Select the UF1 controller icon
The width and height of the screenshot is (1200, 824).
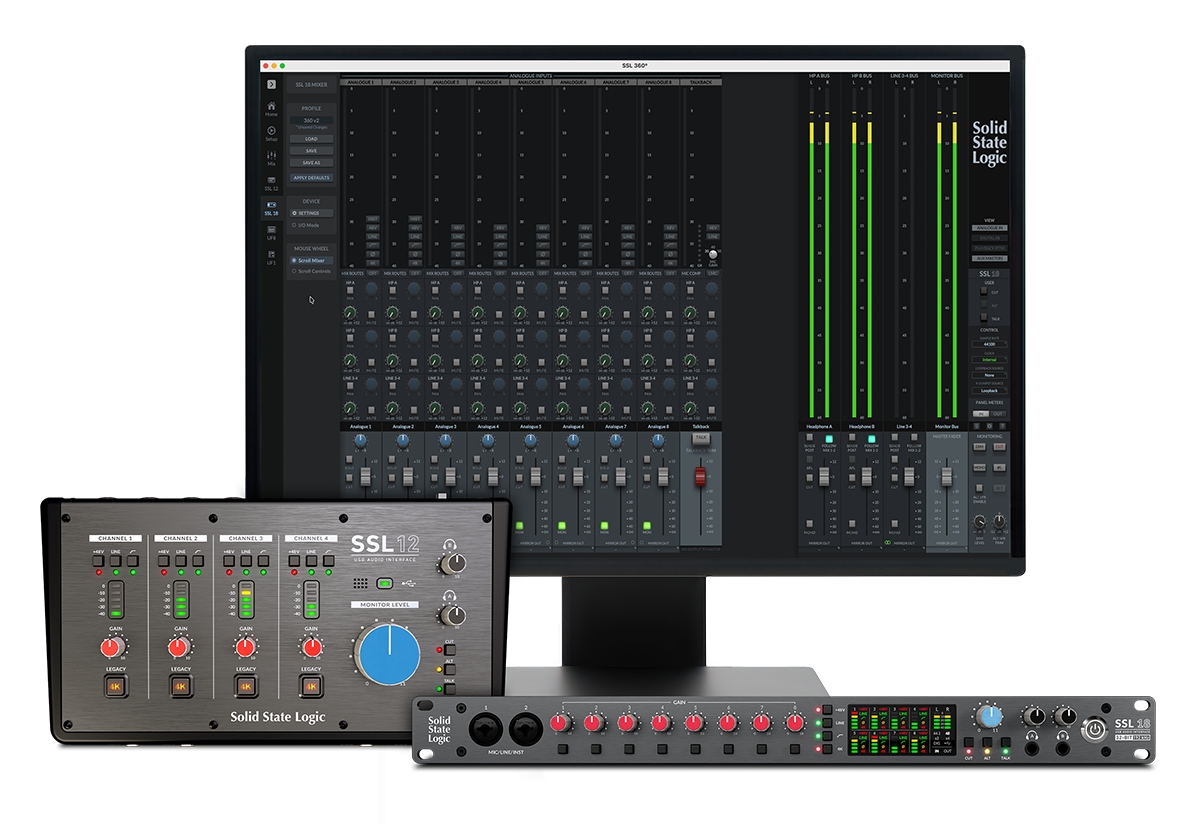pos(273,254)
